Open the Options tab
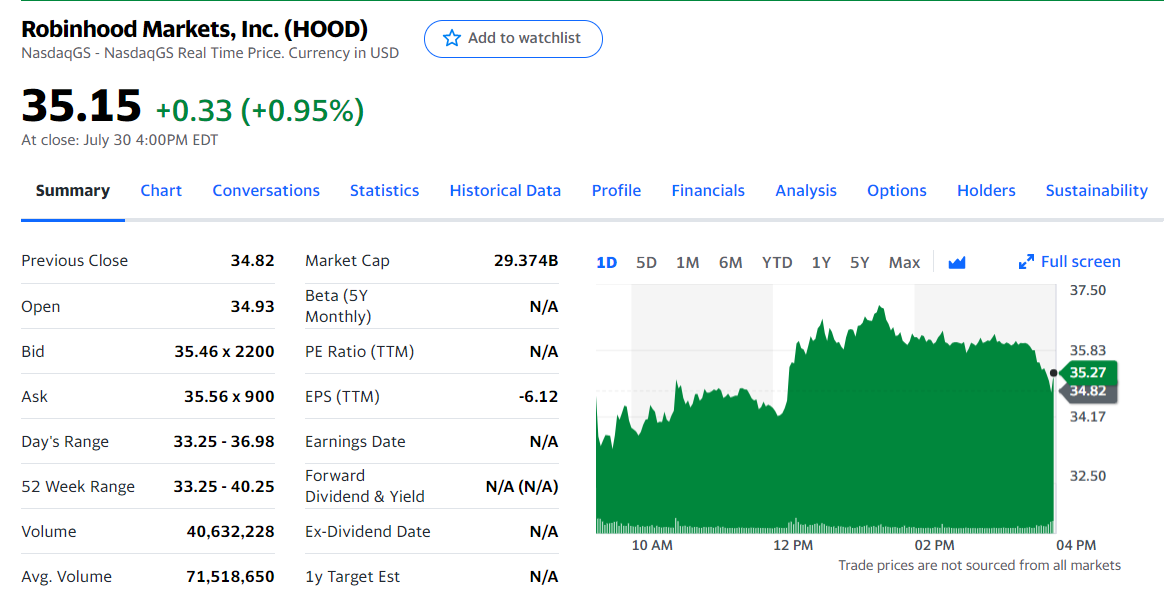 coord(897,191)
